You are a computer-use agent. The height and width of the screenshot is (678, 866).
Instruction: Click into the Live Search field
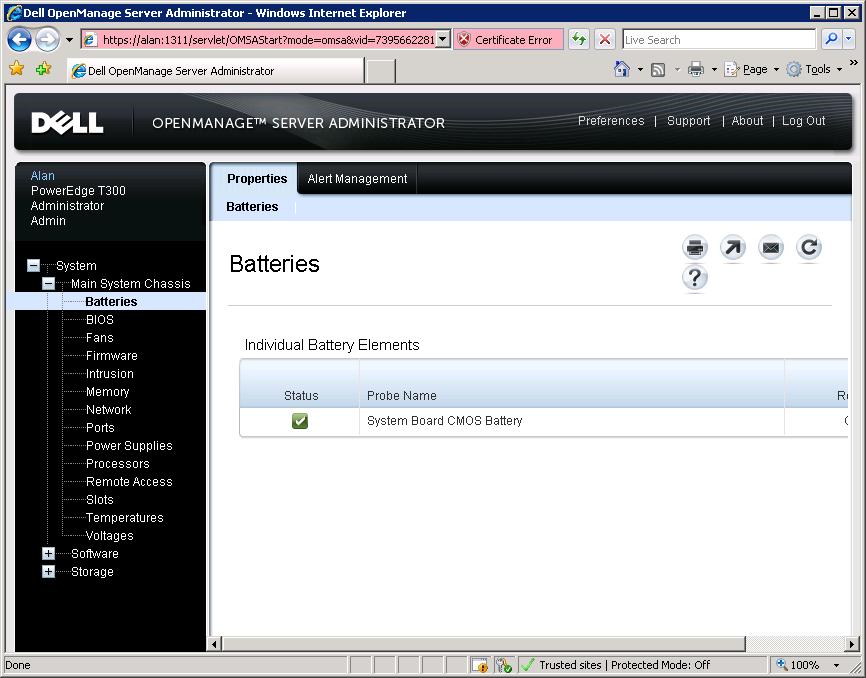(719, 40)
